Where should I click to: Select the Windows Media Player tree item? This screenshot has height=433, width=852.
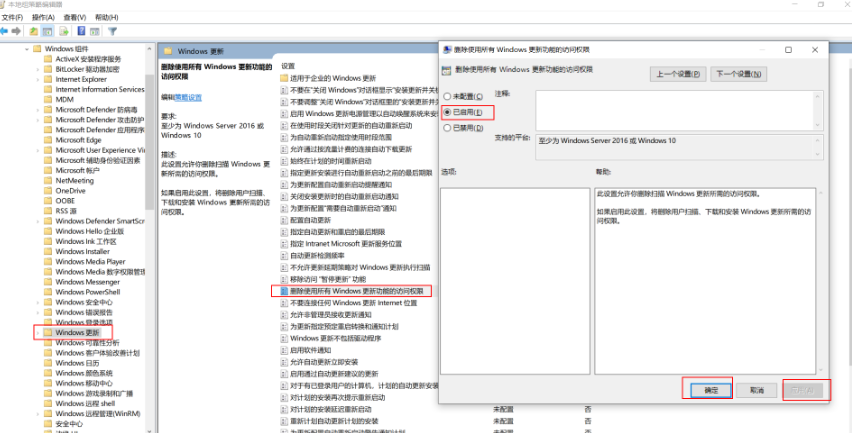click(90, 261)
